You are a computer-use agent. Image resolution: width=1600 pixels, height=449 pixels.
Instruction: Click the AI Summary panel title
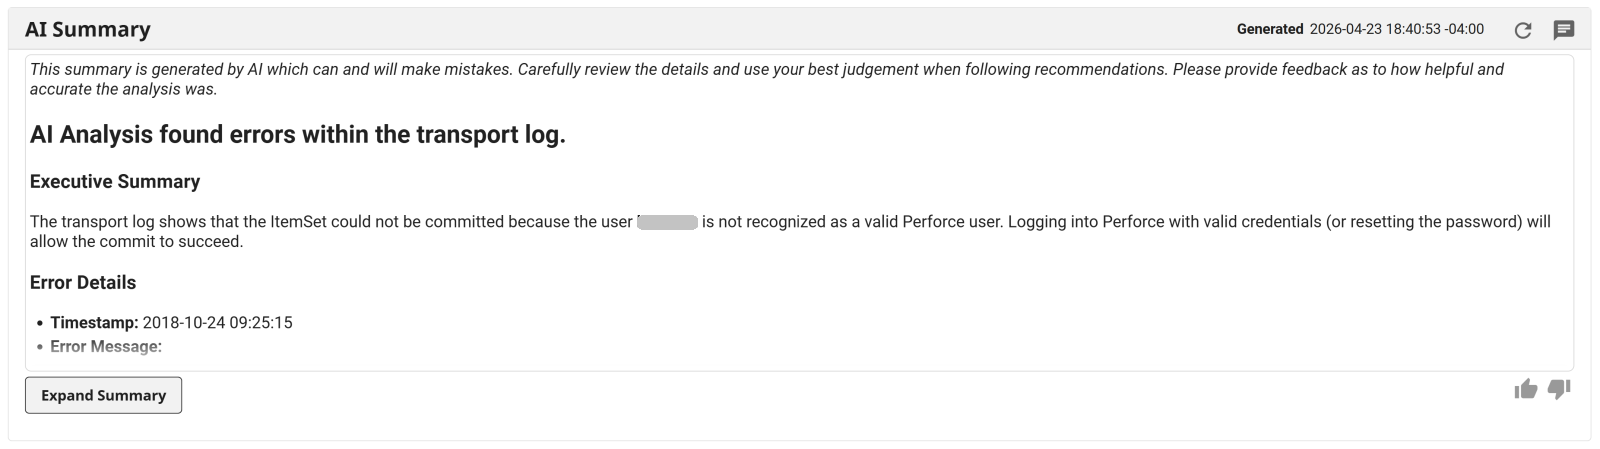coord(88,29)
